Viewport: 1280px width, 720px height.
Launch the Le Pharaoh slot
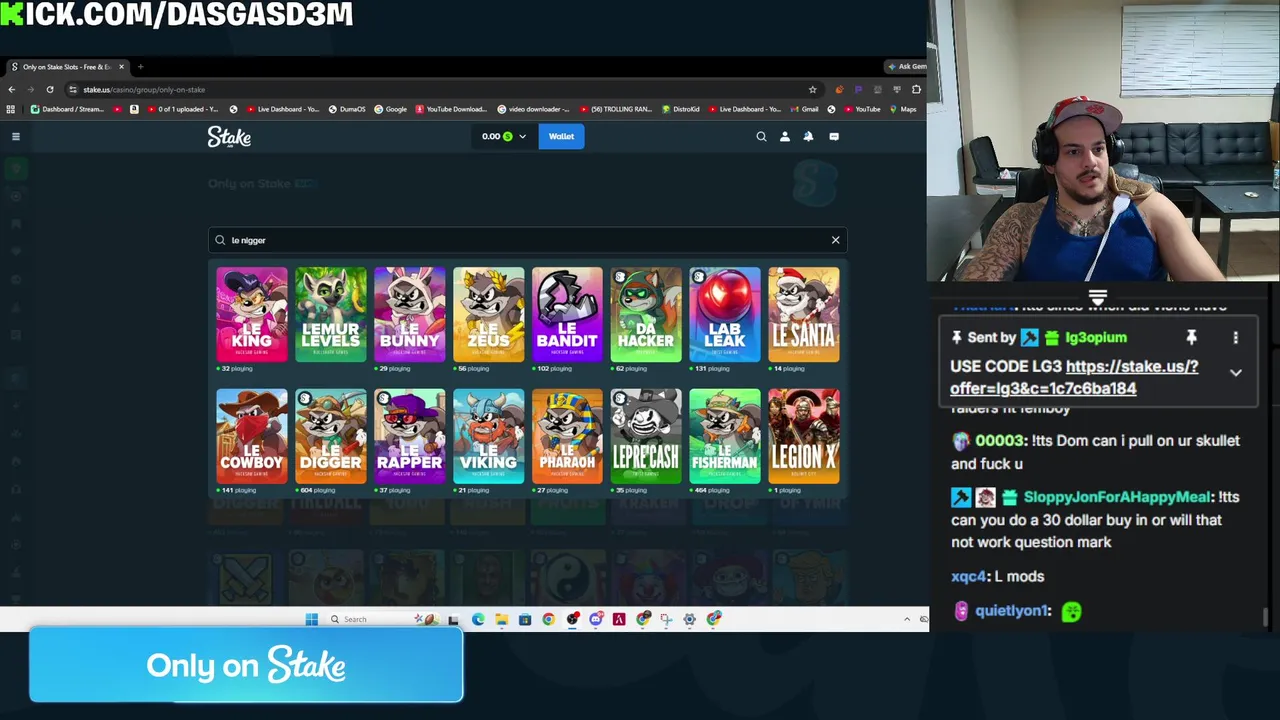pos(568,436)
